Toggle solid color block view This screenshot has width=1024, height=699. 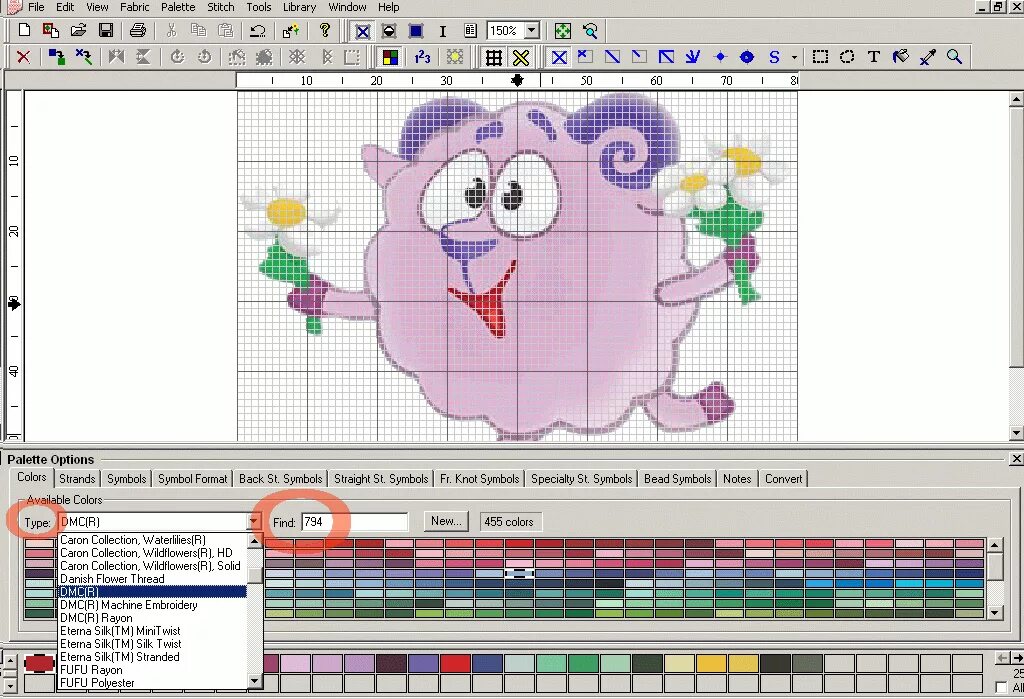point(415,31)
